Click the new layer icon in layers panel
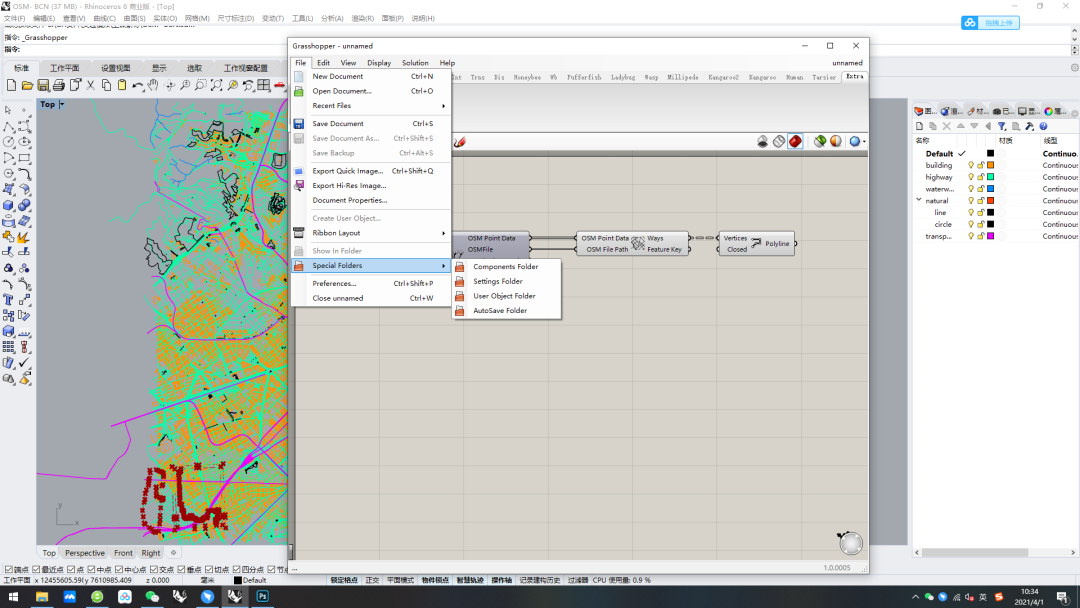The height and width of the screenshot is (608, 1080). point(919,126)
